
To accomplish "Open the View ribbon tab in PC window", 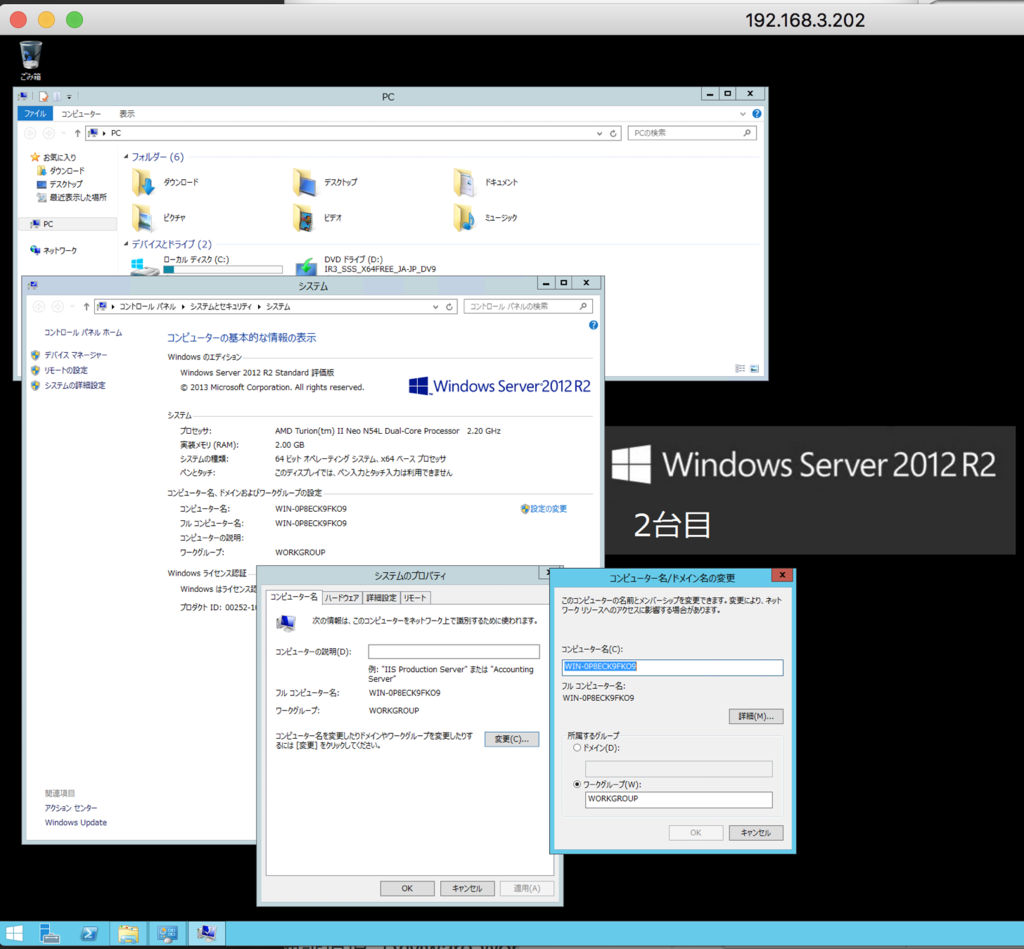I will click(127, 114).
